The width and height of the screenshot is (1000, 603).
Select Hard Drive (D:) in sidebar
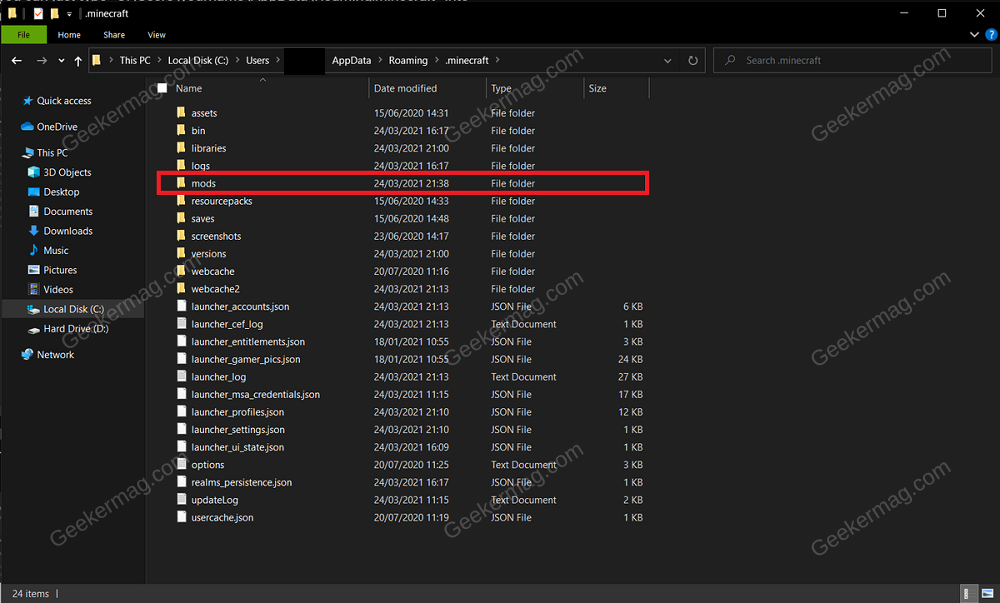tap(76, 329)
